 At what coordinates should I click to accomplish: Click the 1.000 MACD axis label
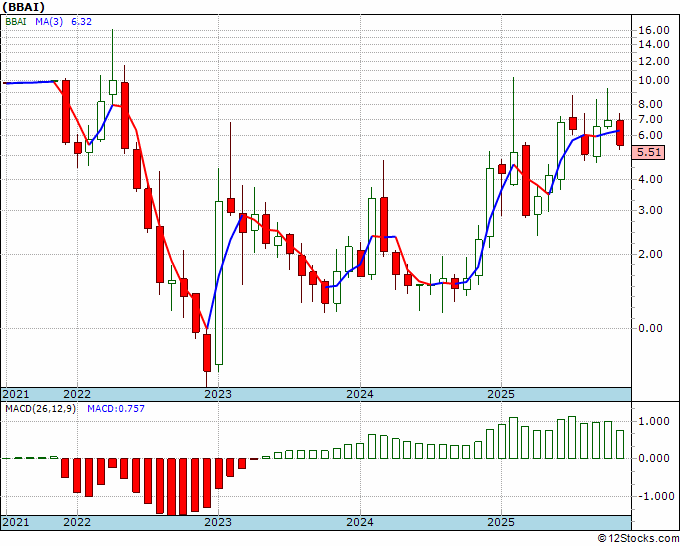click(656, 422)
